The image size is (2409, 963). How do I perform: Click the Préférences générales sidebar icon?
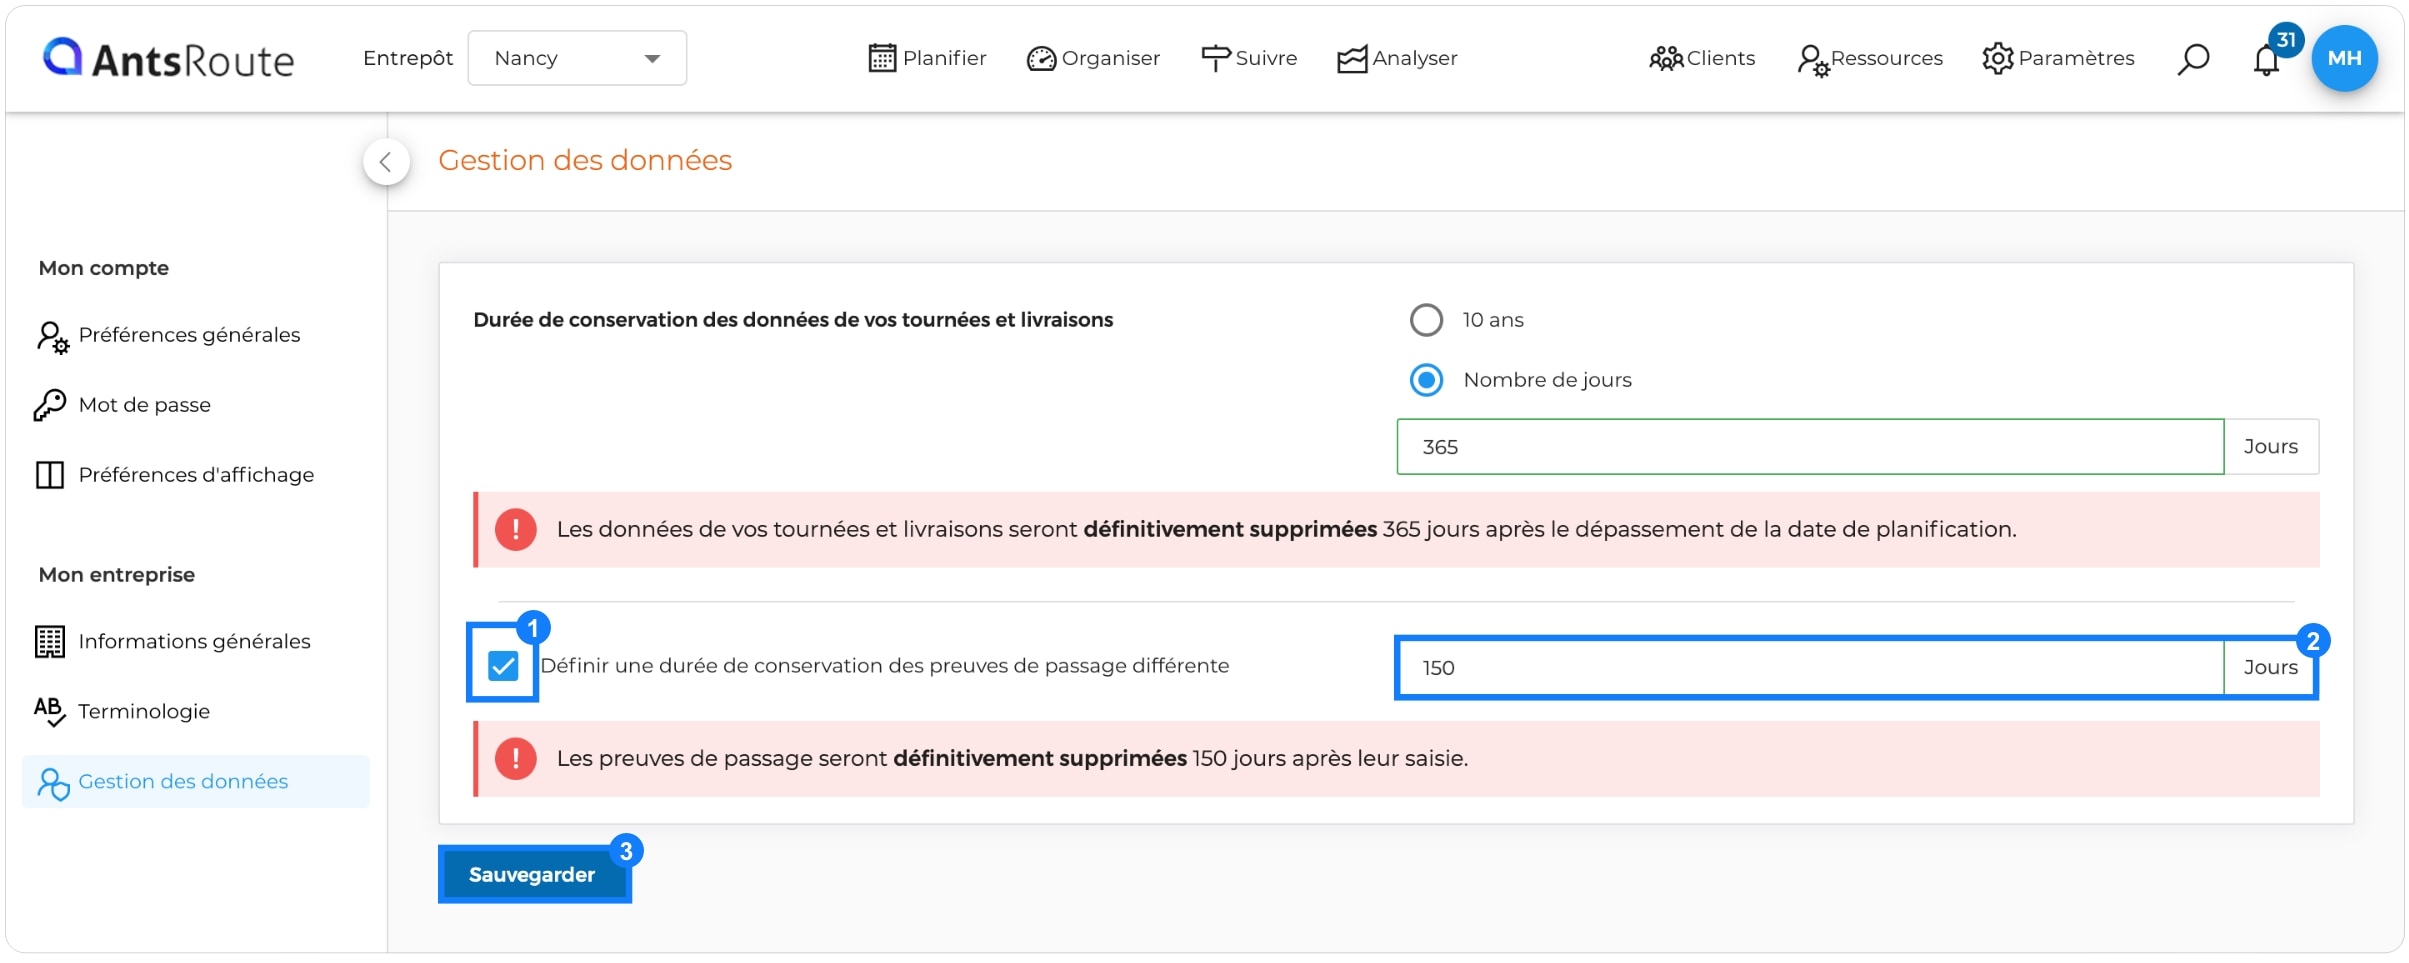pos(52,337)
